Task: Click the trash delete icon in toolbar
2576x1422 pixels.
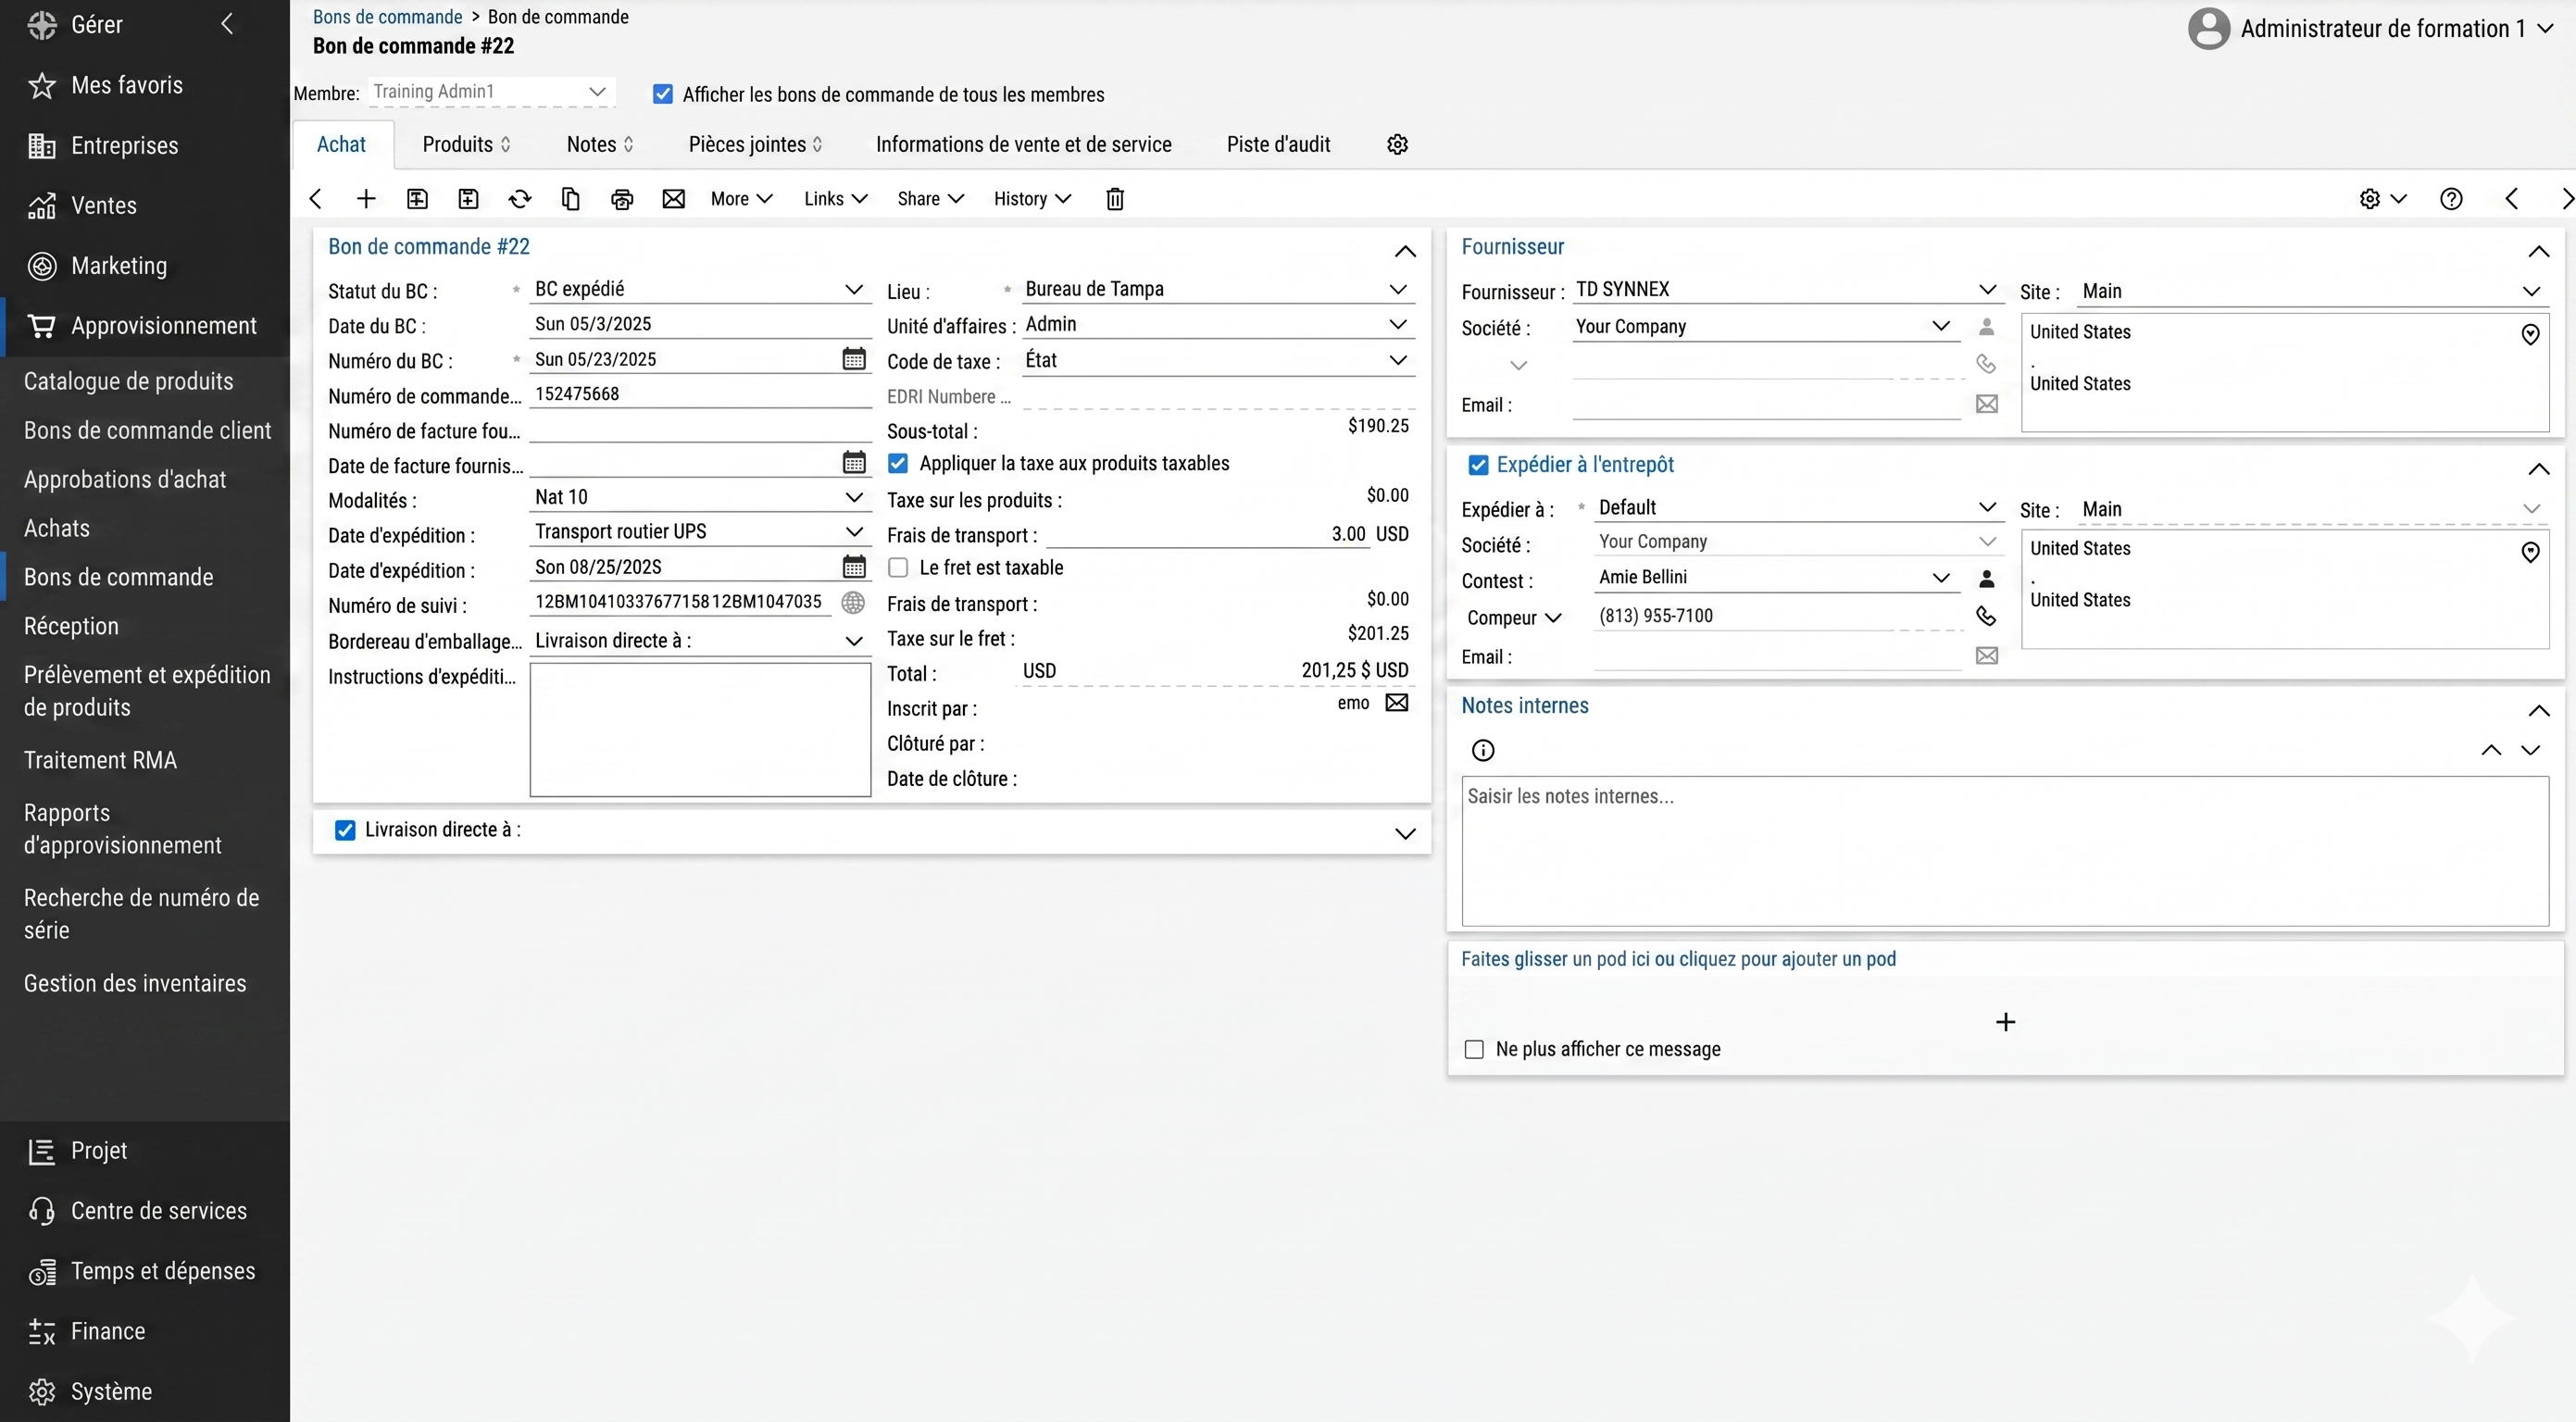Action: point(1115,199)
